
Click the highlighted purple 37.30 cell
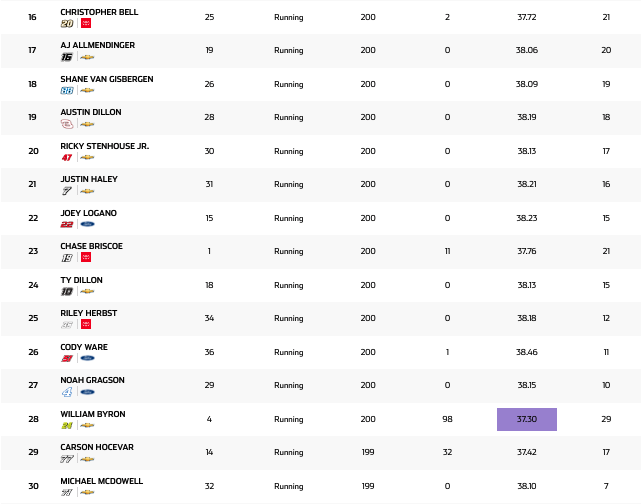(526, 419)
